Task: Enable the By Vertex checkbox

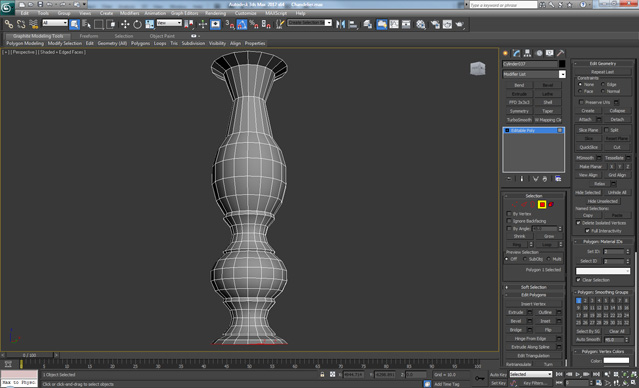Action: tap(509, 214)
